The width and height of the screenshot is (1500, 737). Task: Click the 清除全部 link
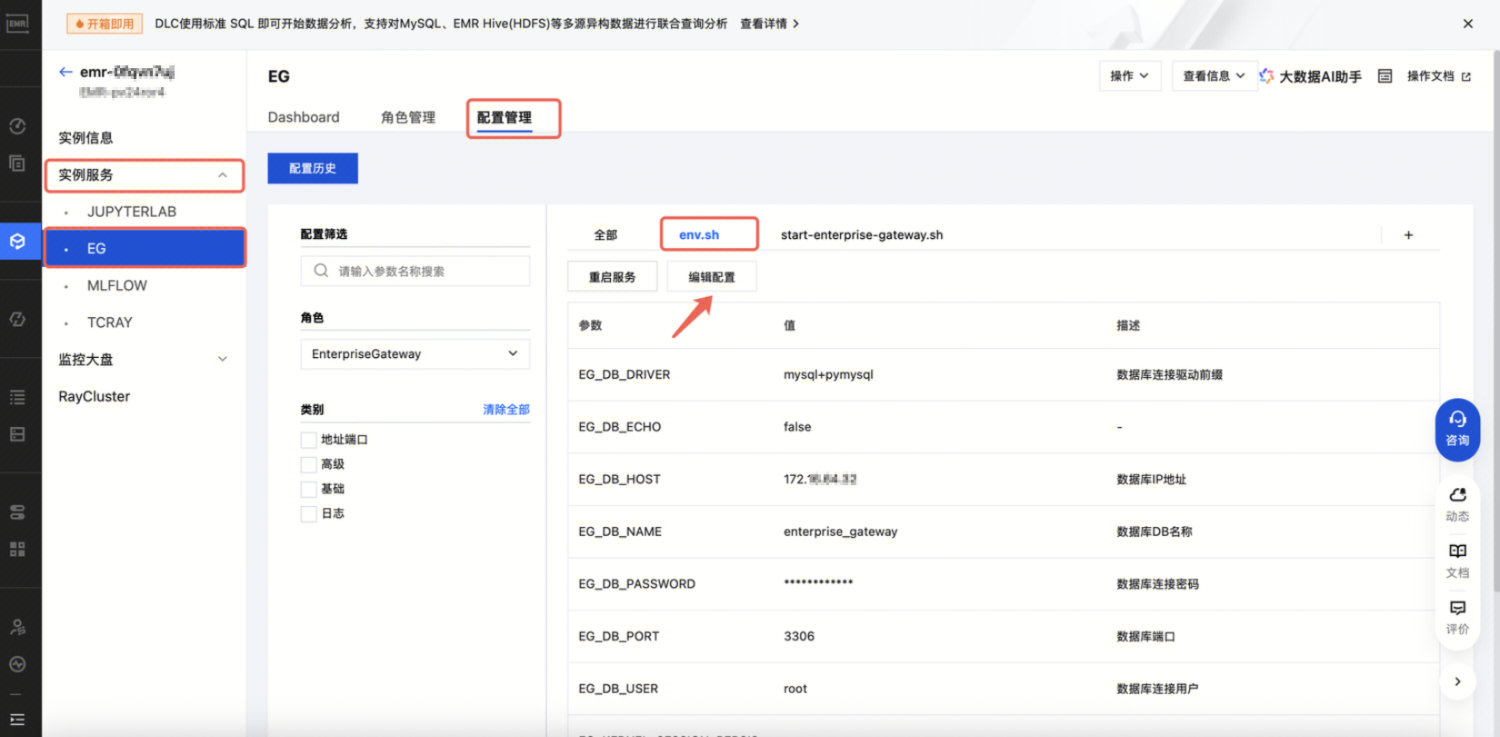[x=506, y=409]
